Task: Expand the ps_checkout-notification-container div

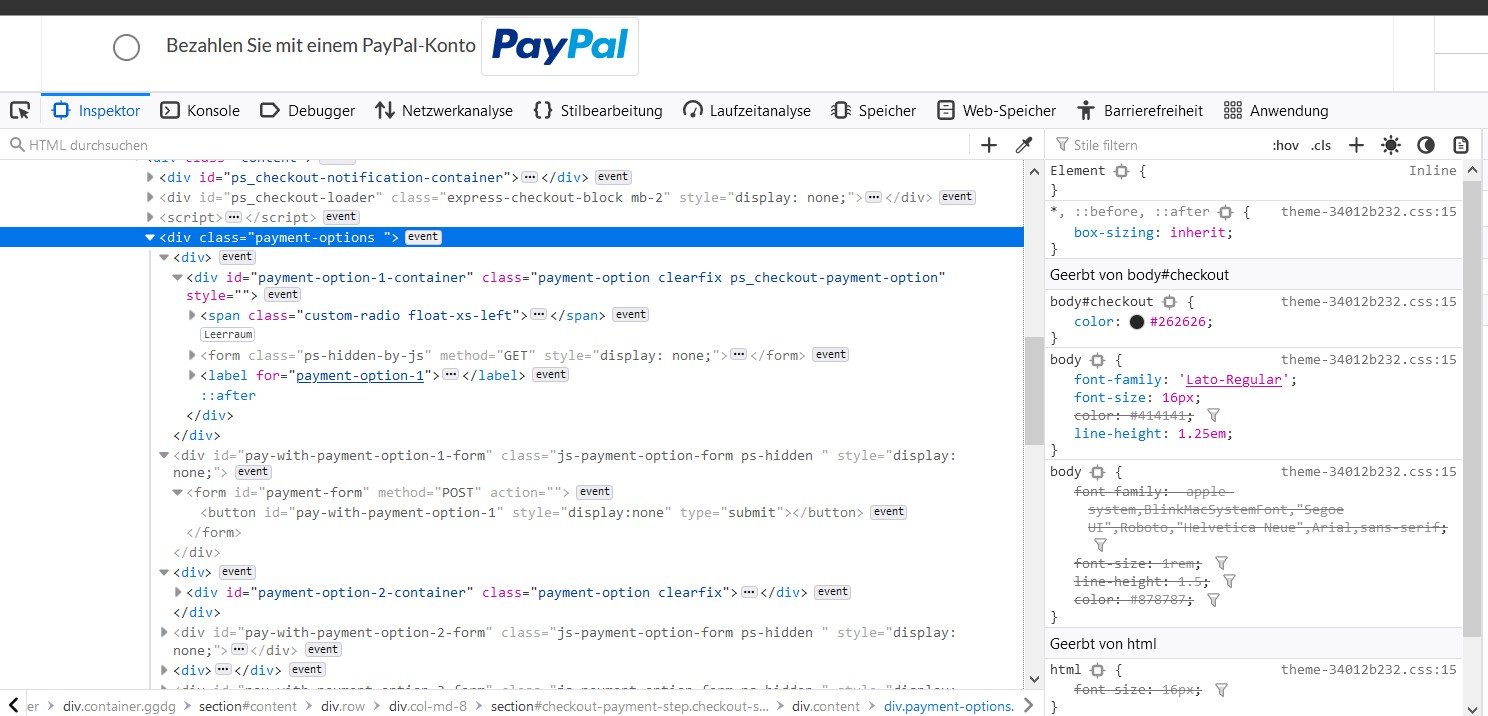Action: 151,177
